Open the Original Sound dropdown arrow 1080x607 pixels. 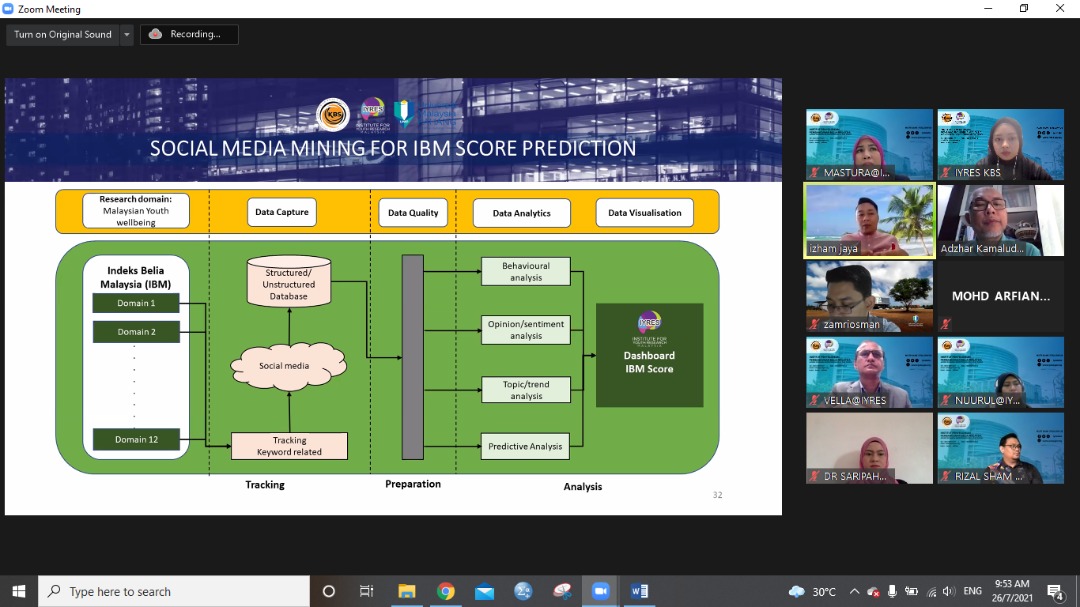click(126, 34)
